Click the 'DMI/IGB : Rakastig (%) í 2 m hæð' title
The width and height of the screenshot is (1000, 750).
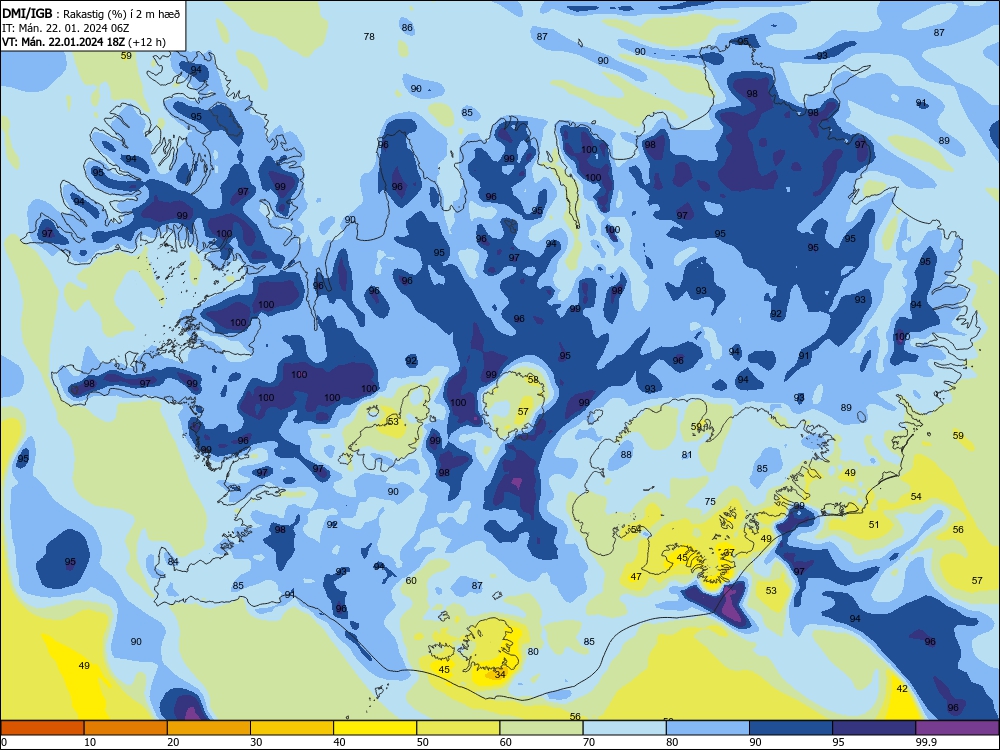91,14
